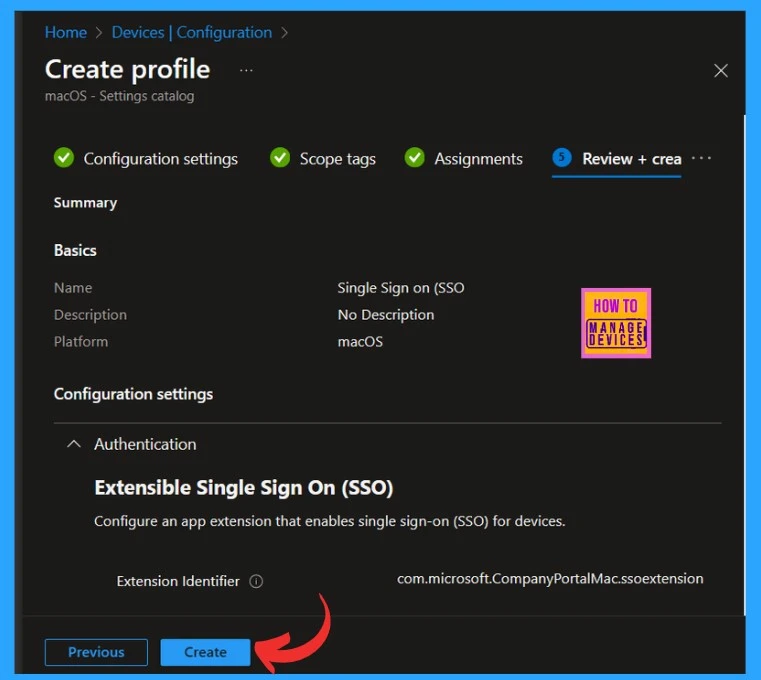The image size is (761, 680).
Task: Switch to Assignments step
Action: click(478, 159)
